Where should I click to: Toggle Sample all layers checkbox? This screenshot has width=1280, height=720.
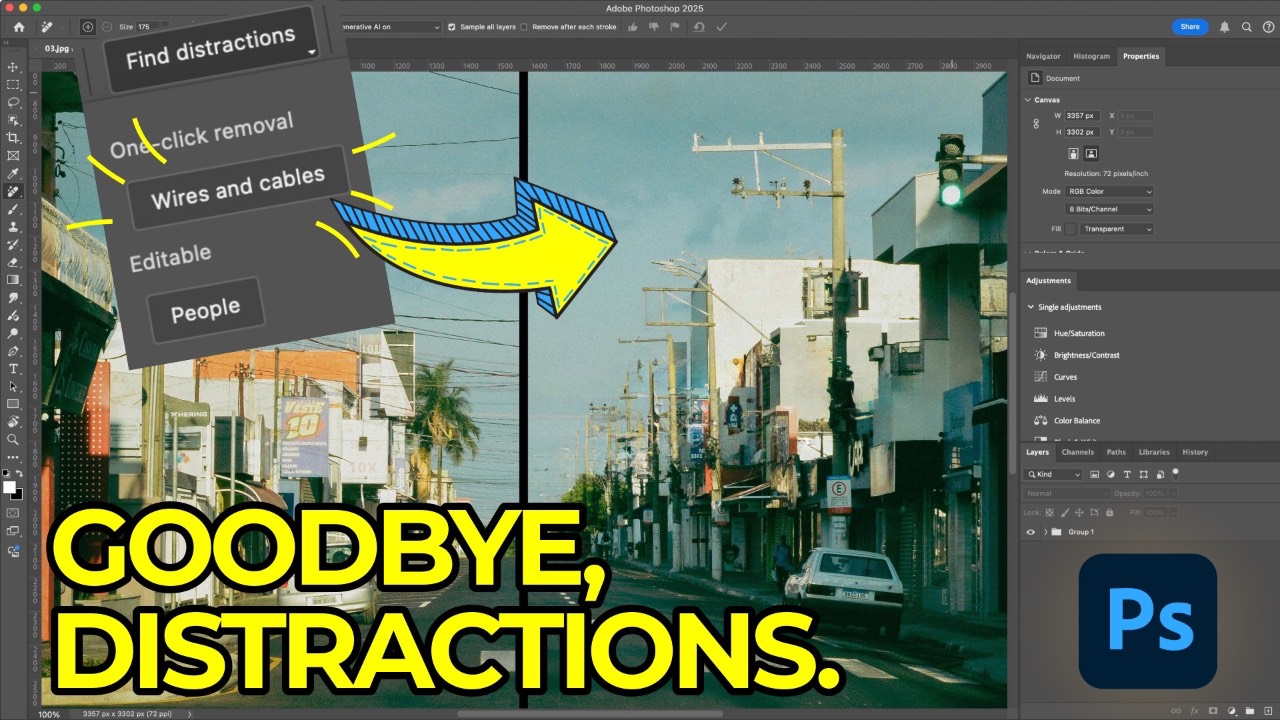(452, 27)
